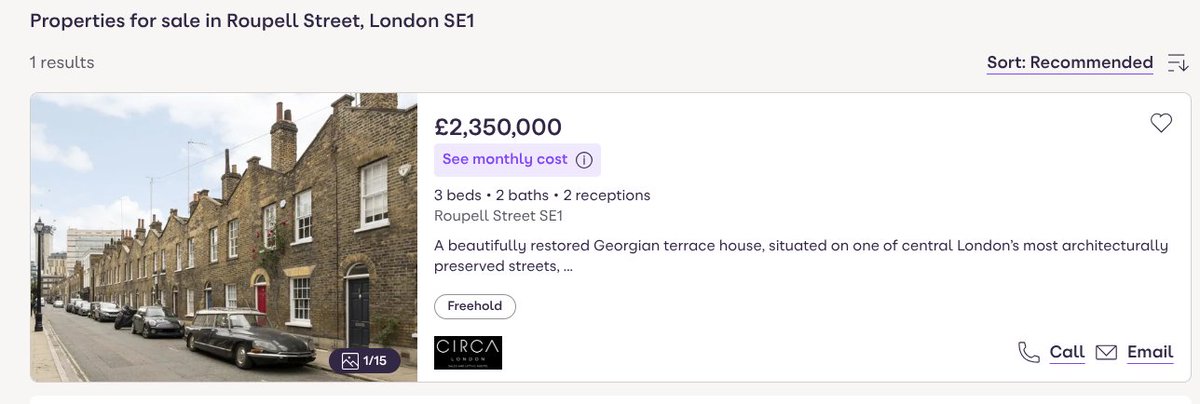Click the info icon beside monthly cost

(585, 160)
